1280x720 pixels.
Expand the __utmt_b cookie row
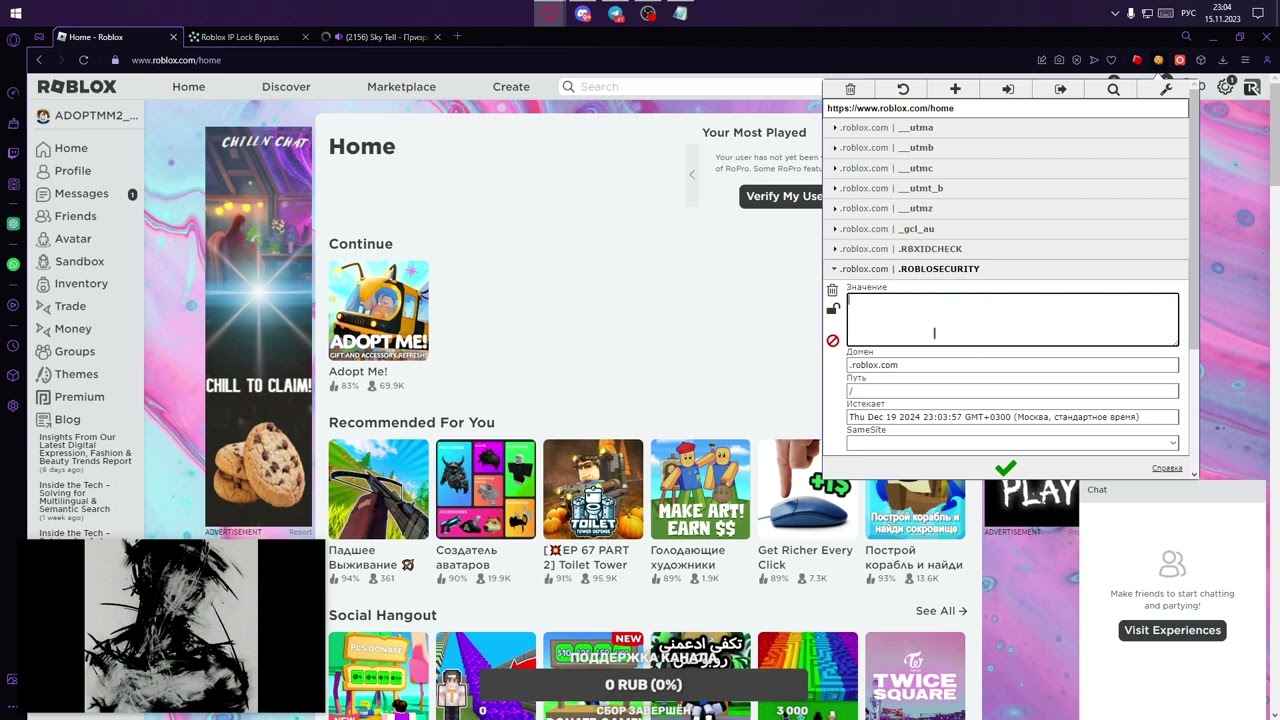[x=1005, y=188]
